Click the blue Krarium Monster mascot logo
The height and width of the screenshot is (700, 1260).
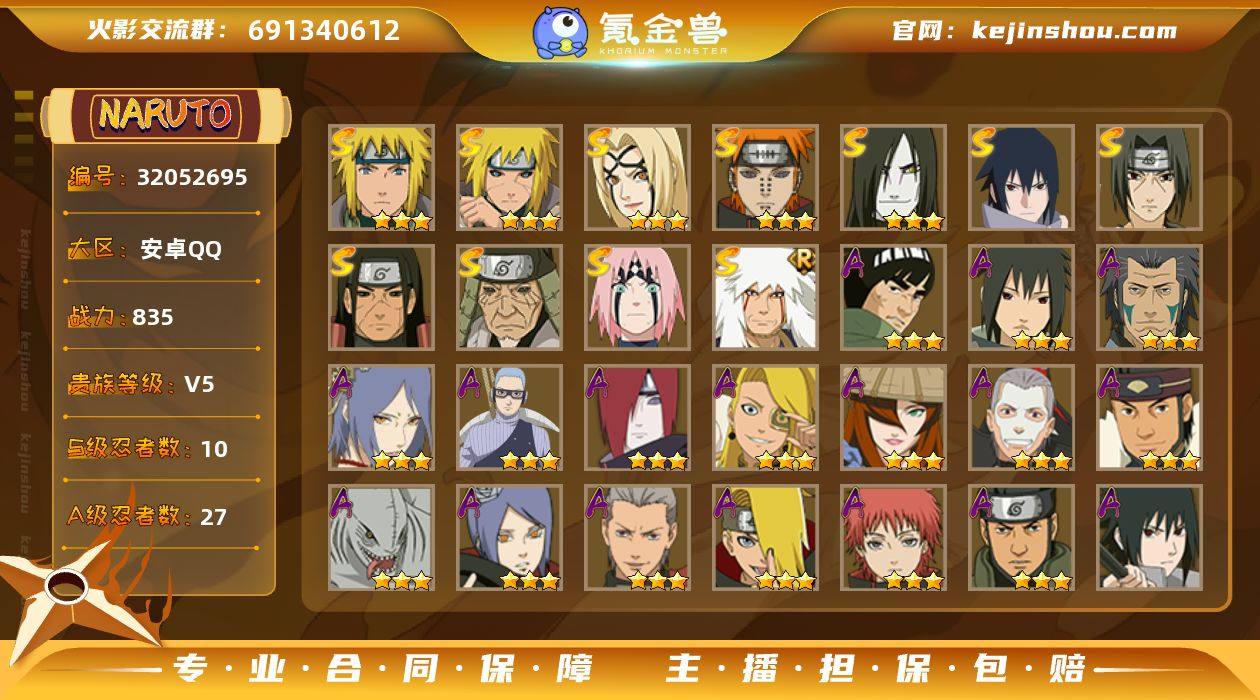[559, 31]
